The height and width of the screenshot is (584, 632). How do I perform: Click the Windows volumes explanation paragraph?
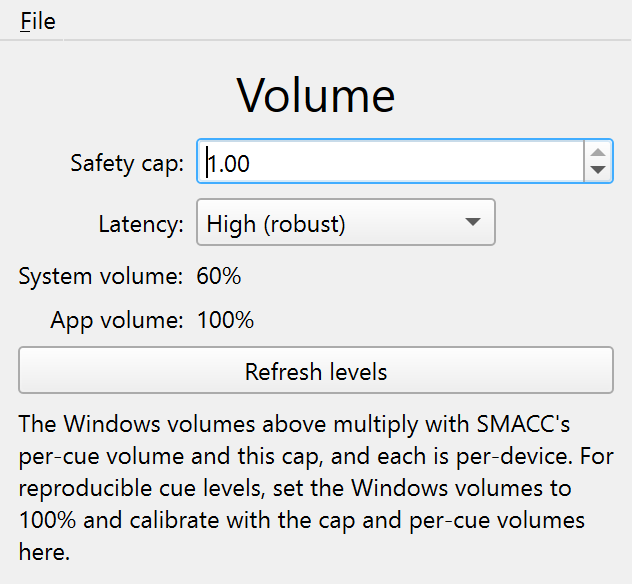pyautogui.click(x=316, y=488)
